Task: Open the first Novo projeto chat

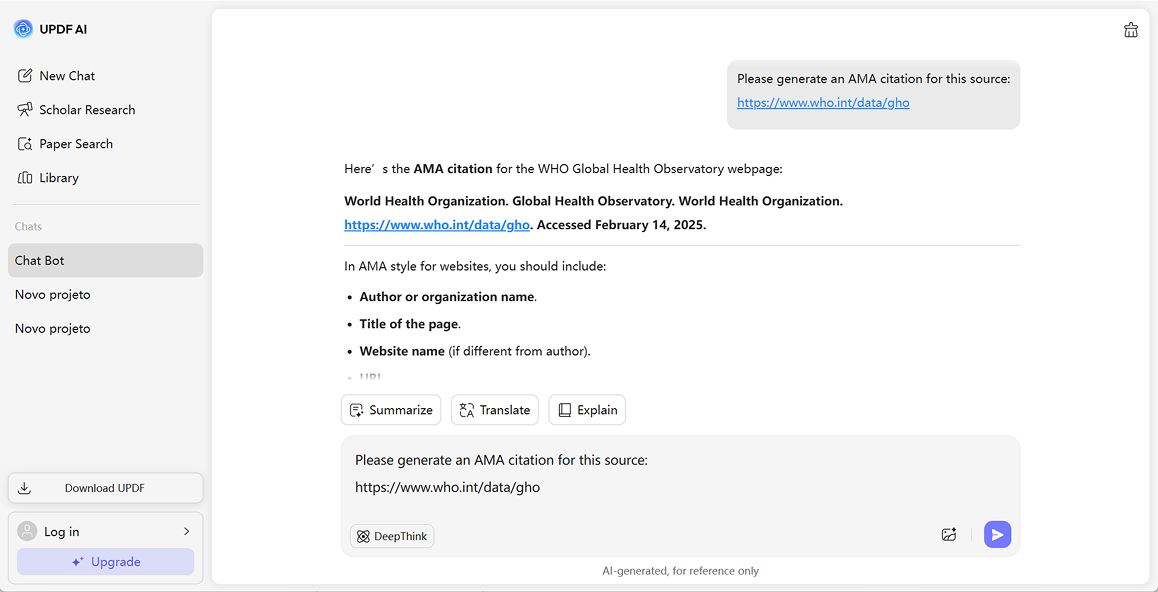Action: (53, 295)
